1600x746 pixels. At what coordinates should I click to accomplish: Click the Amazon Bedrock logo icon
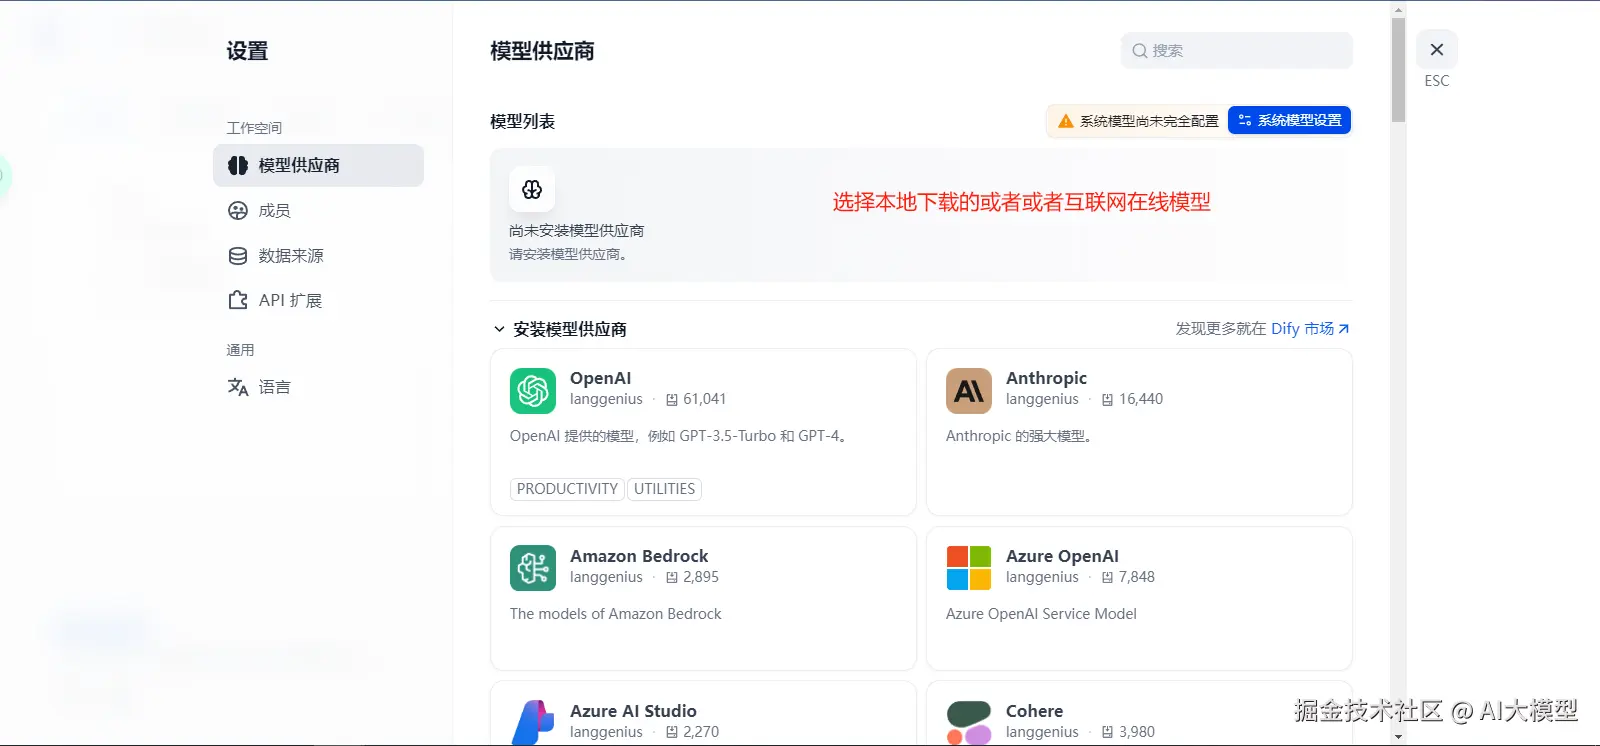point(533,568)
